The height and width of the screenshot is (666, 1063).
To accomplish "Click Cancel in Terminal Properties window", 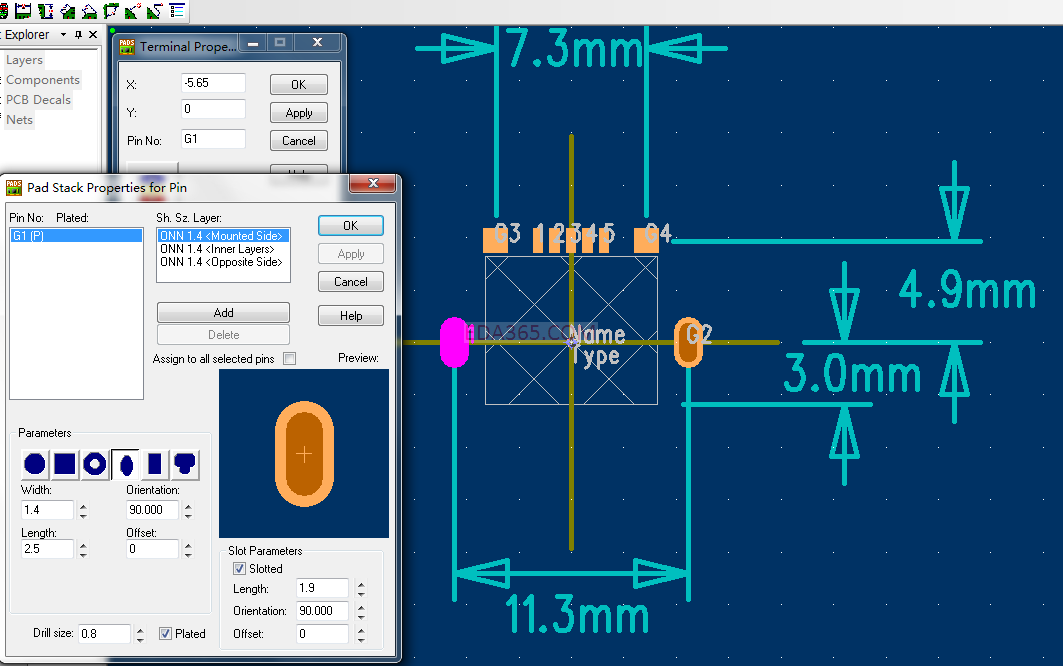I will pyautogui.click(x=298, y=140).
